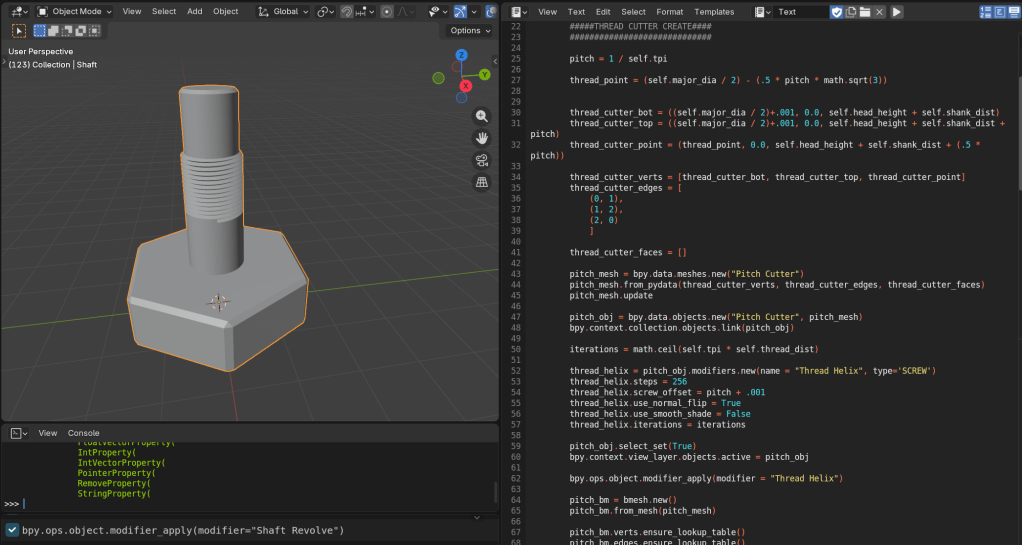The width and height of the screenshot is (1022, 545).
Task: Open a text file with the folder icon
Action: click(864, 12)
